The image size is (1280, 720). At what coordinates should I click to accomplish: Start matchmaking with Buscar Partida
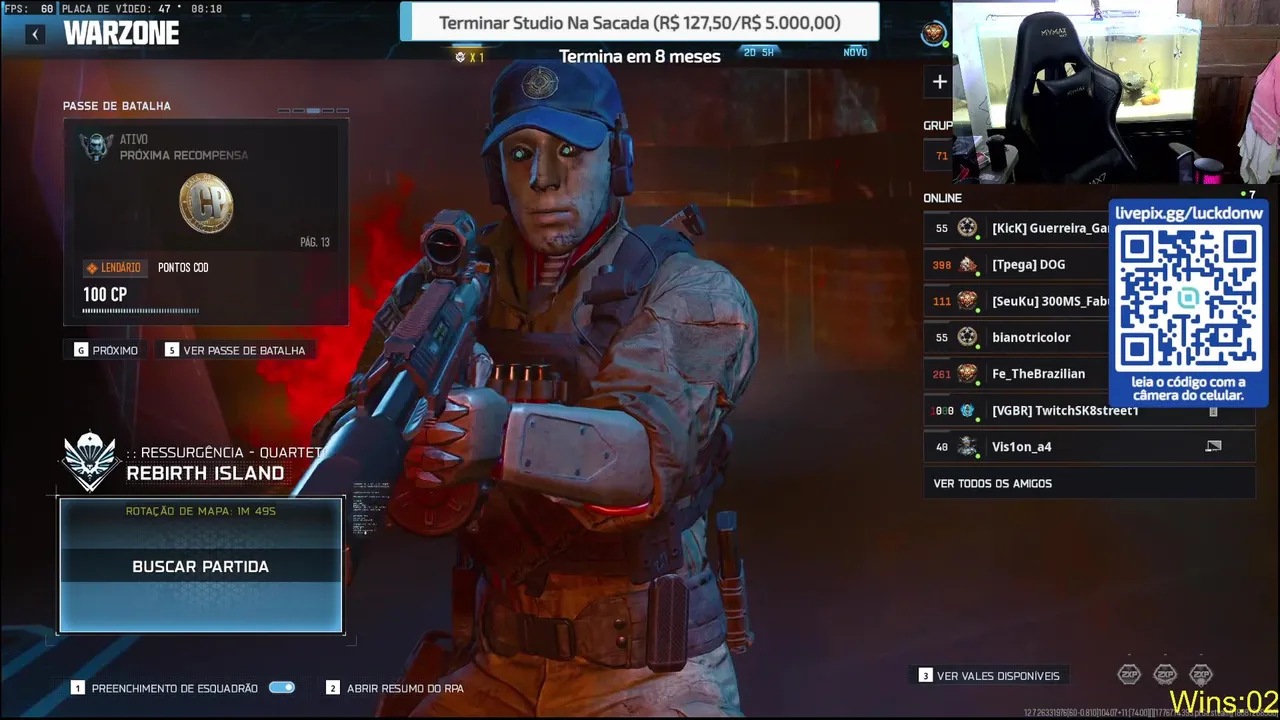[201, 566]
